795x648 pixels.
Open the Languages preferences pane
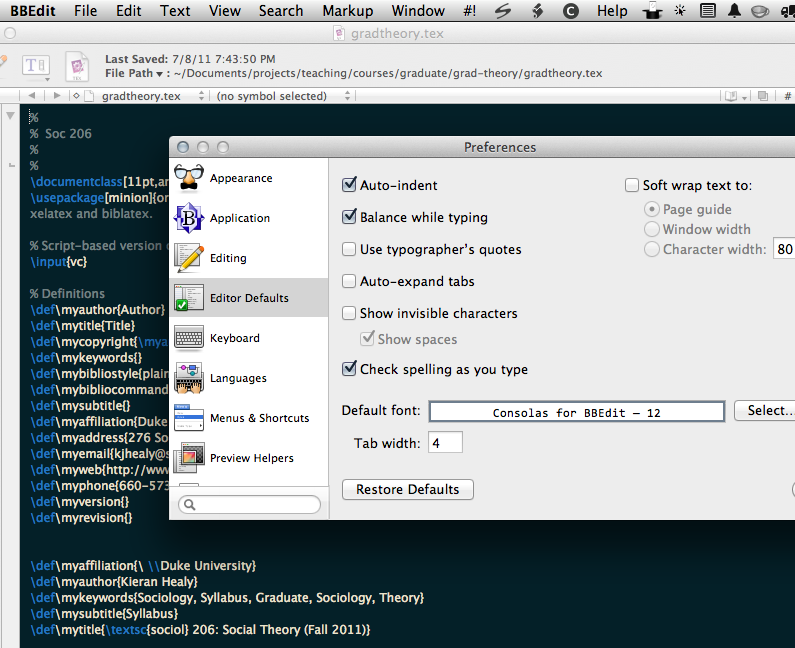(189, 378)
